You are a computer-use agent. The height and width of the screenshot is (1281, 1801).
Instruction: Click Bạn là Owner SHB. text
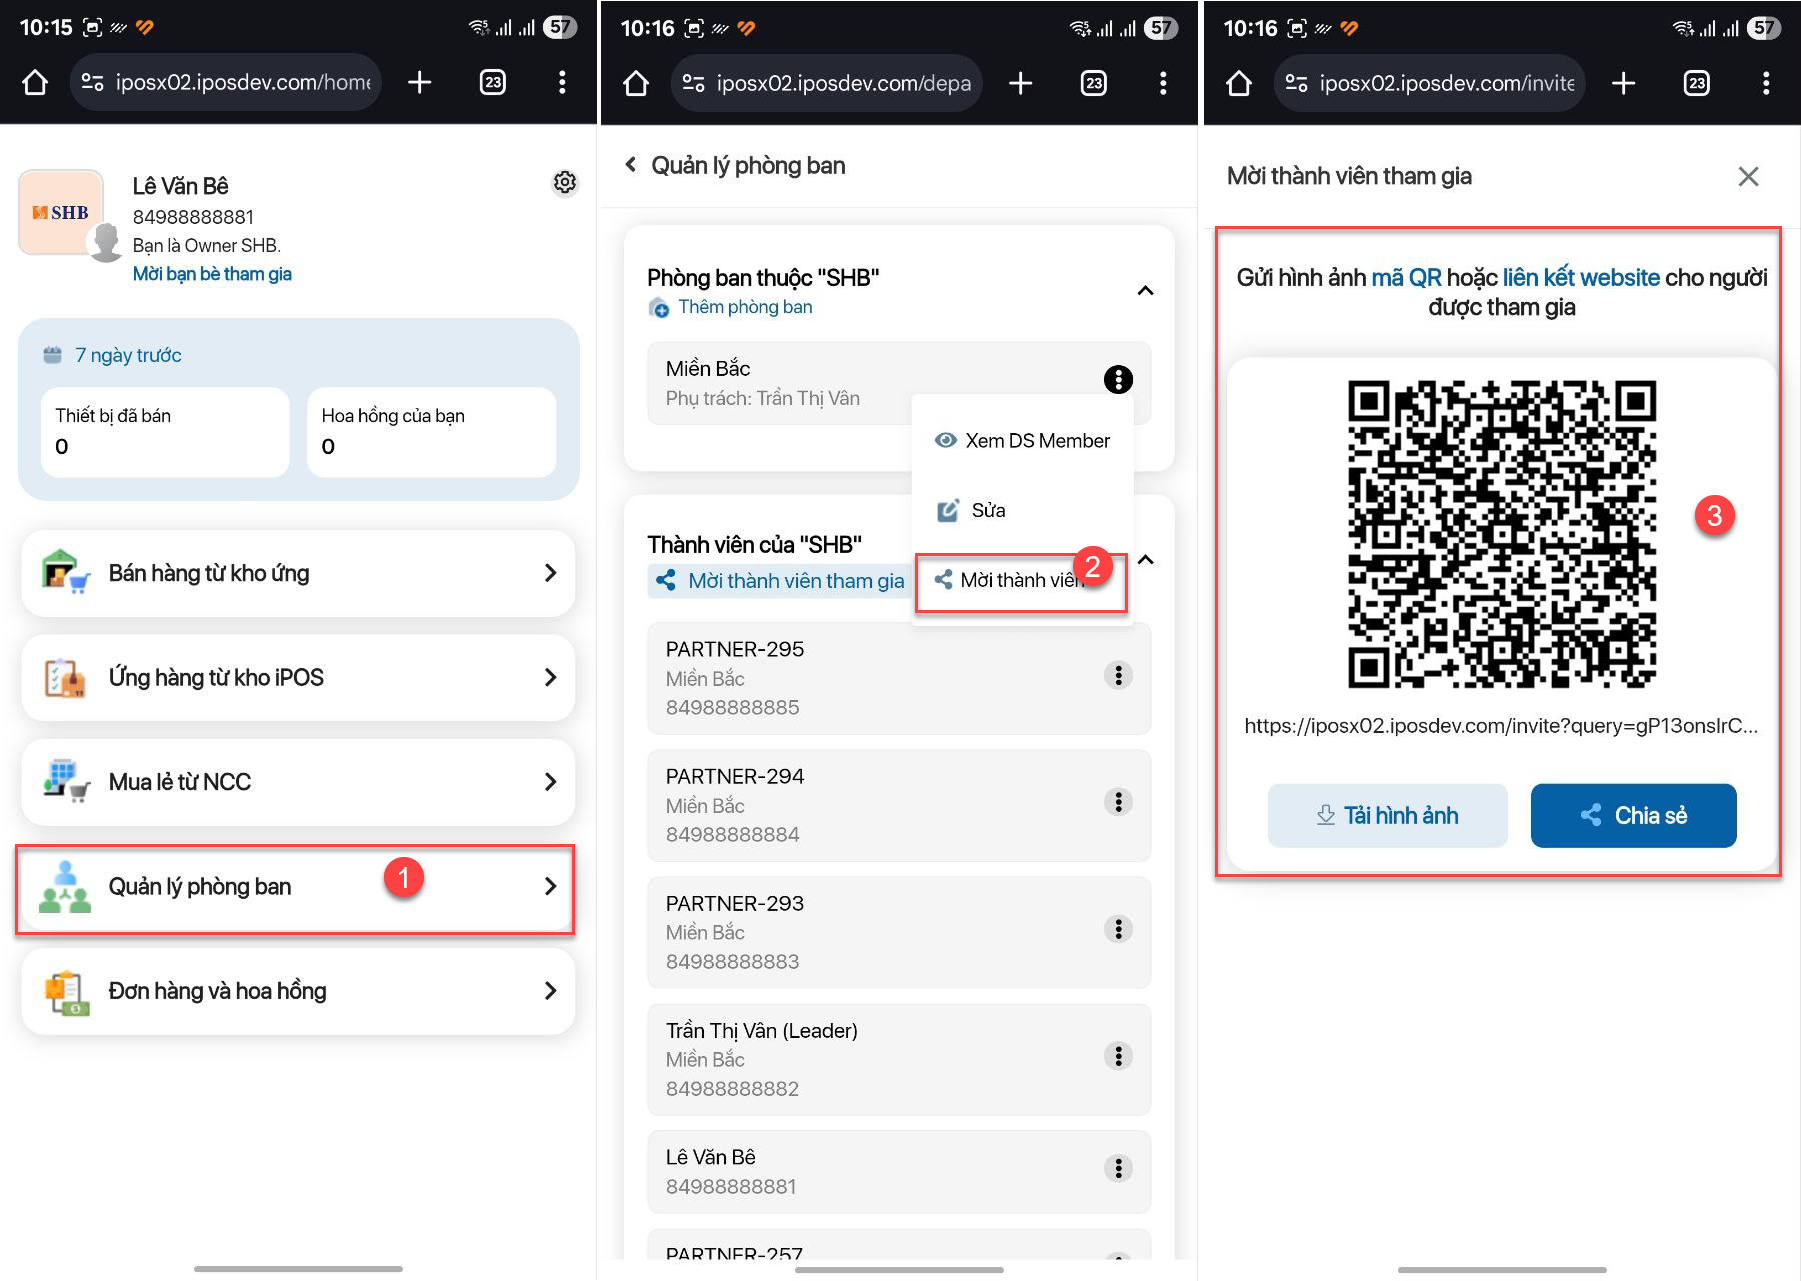coord(207,246)
